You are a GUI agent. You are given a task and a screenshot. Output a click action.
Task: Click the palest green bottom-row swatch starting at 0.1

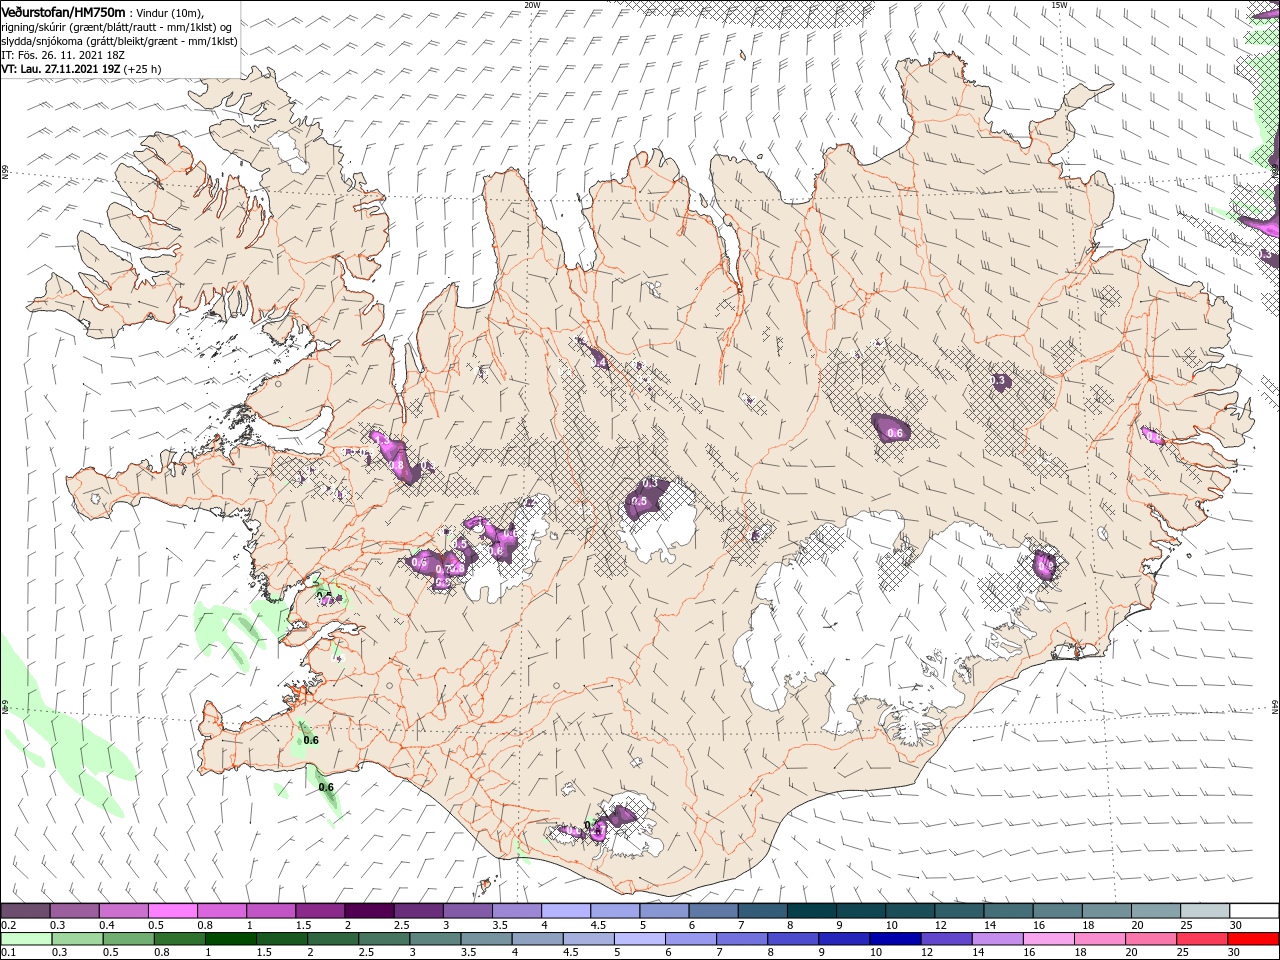point(25,939)
